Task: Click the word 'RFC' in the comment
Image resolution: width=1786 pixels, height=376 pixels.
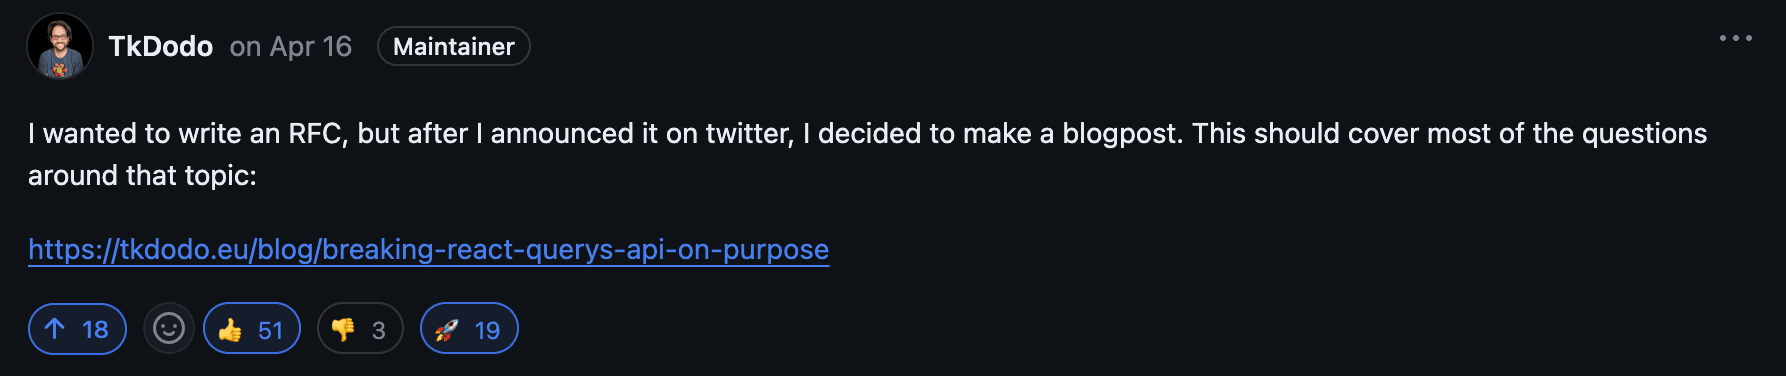Action: click(317, 134)
